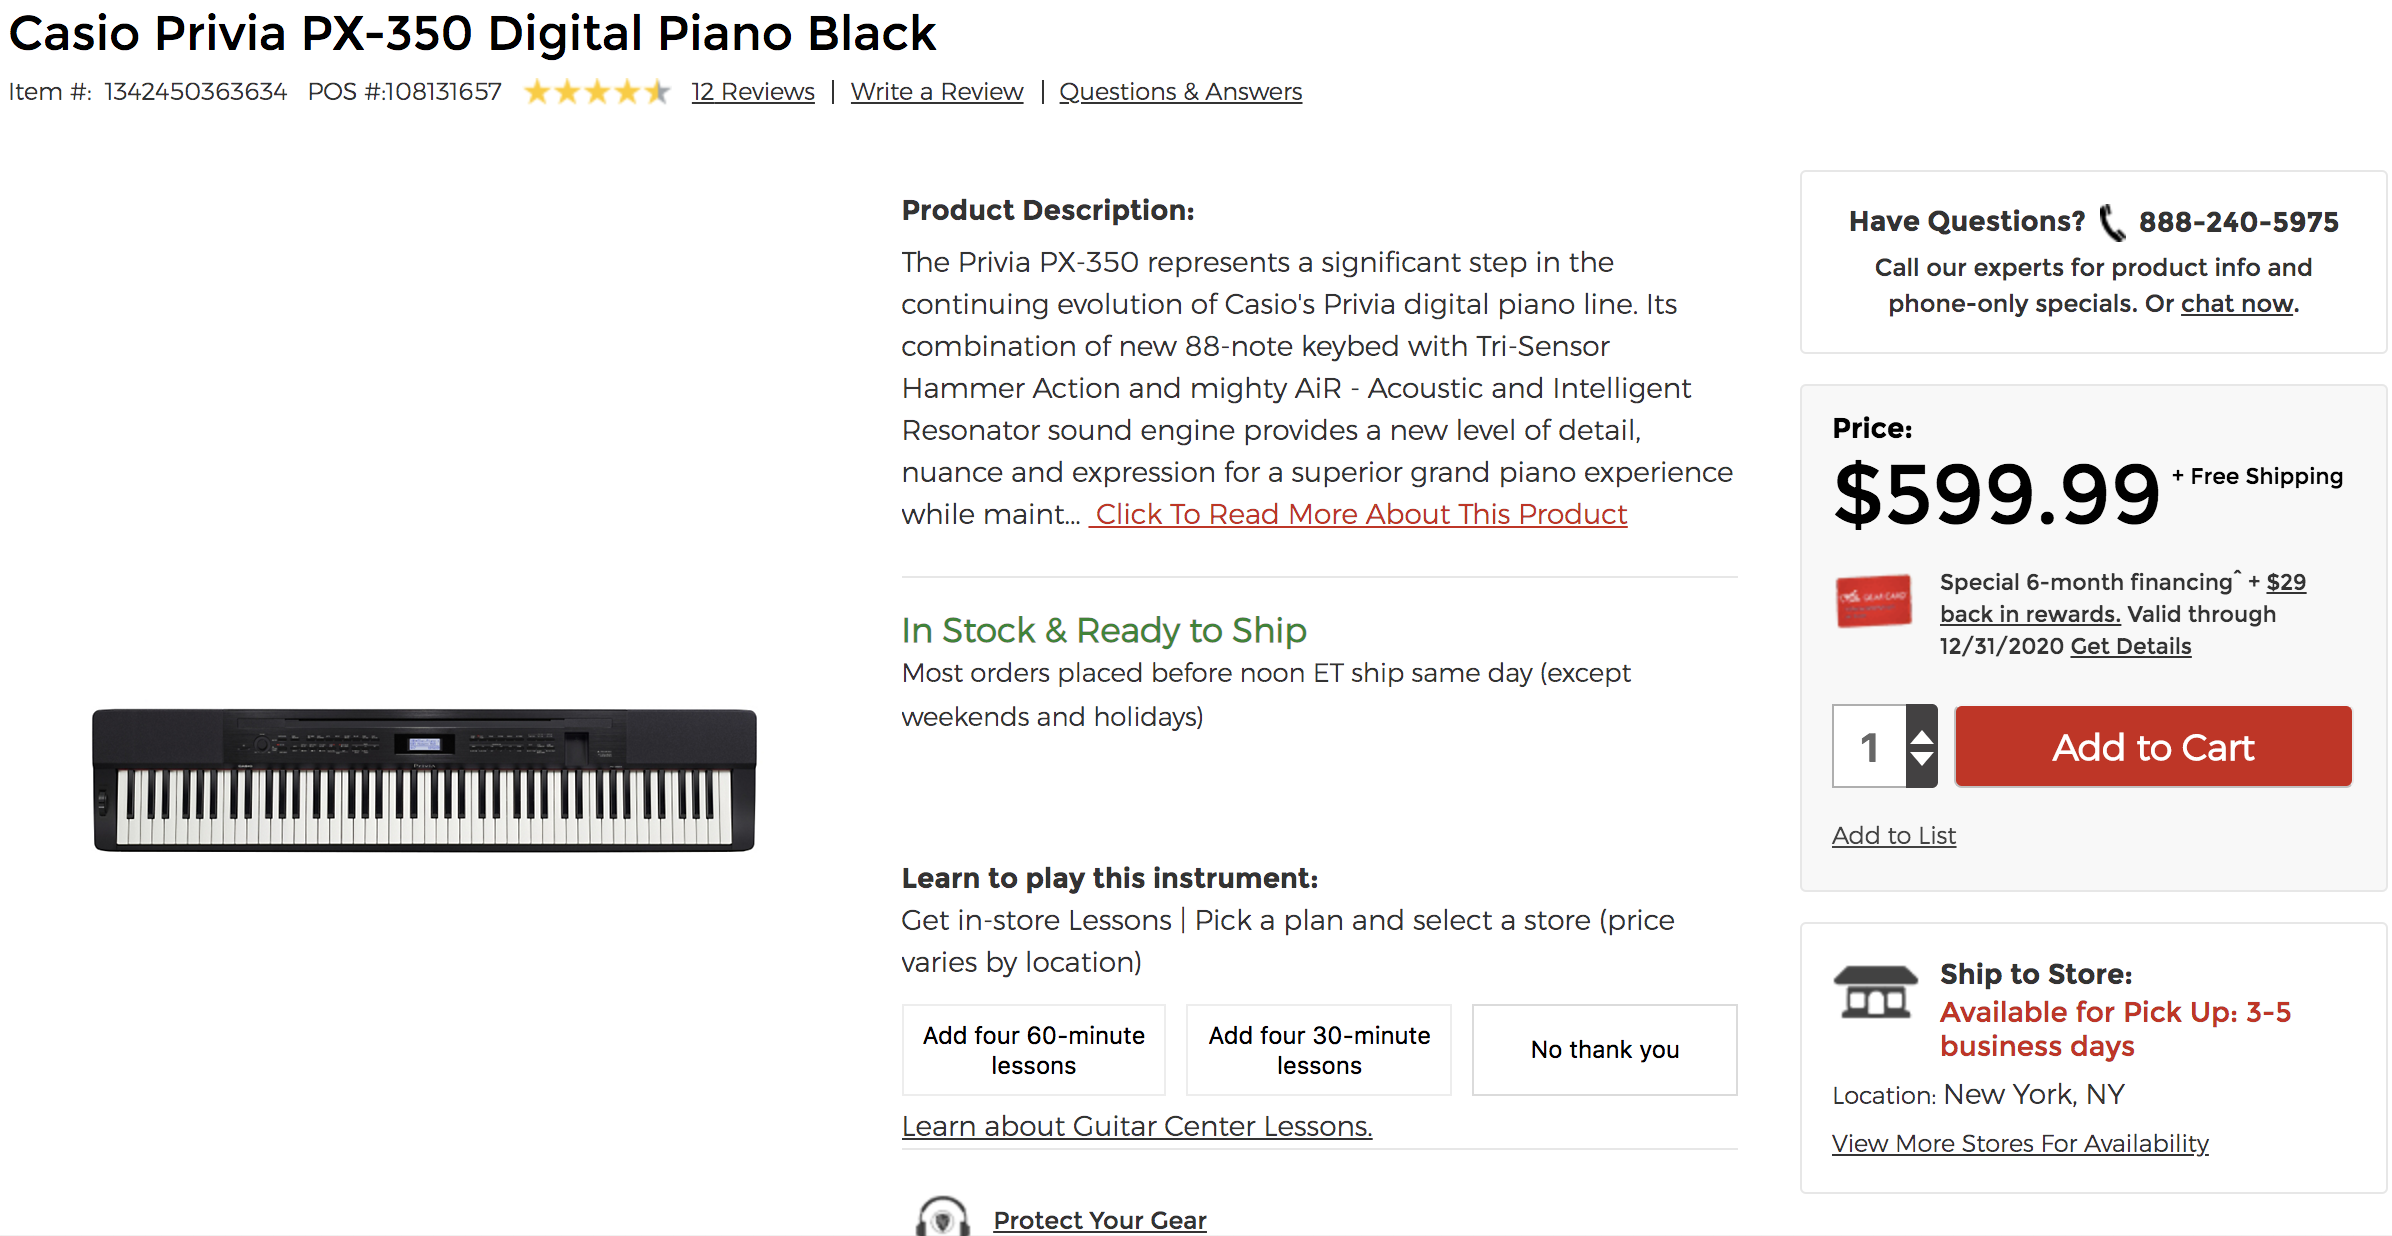Expand Click To Read More About This Product
This screenshot has height=1236, width=2392.
point(1359,514)
